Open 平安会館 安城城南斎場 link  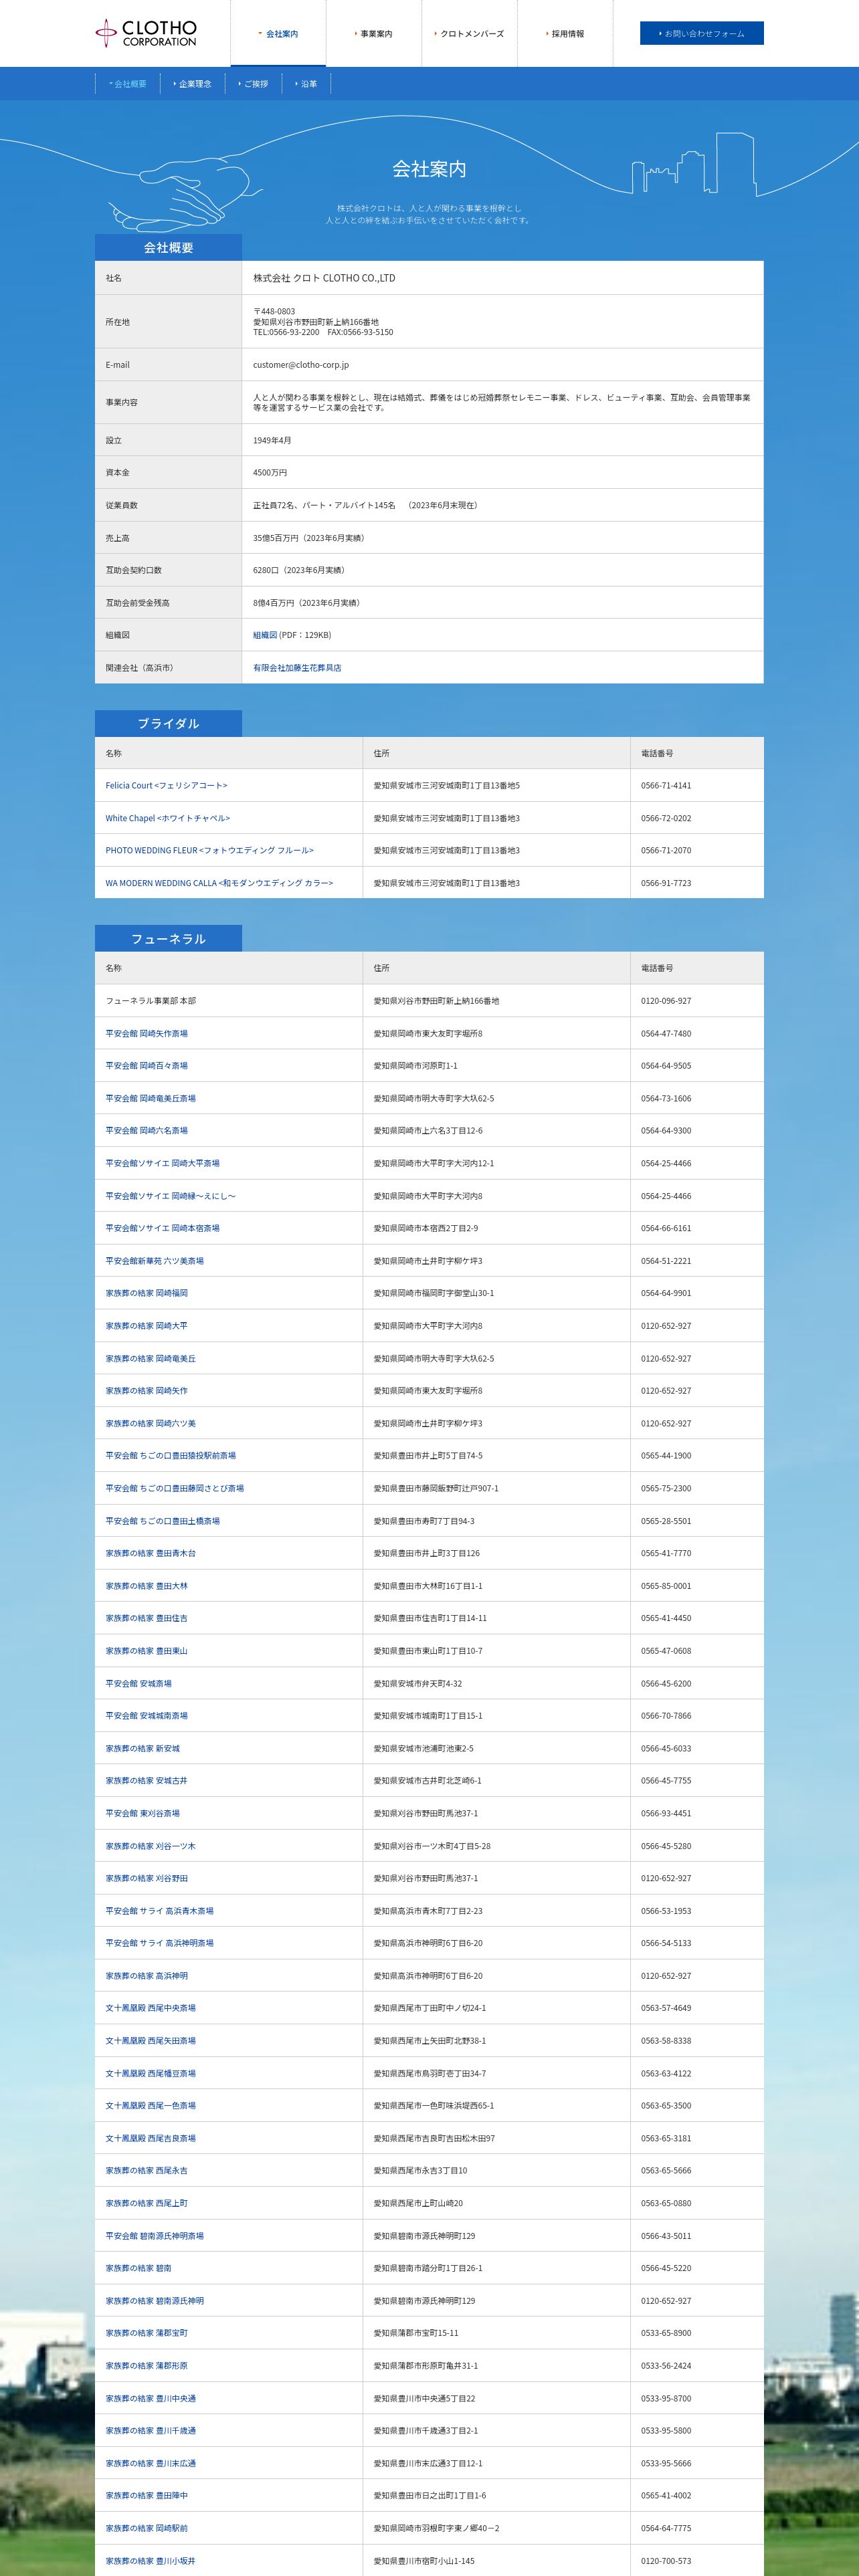[147, 1716]
